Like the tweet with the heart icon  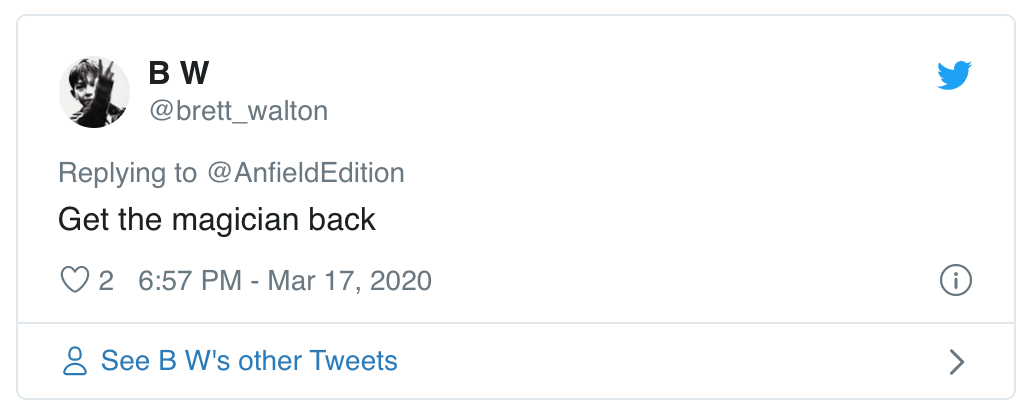click(x=75, y=280)
